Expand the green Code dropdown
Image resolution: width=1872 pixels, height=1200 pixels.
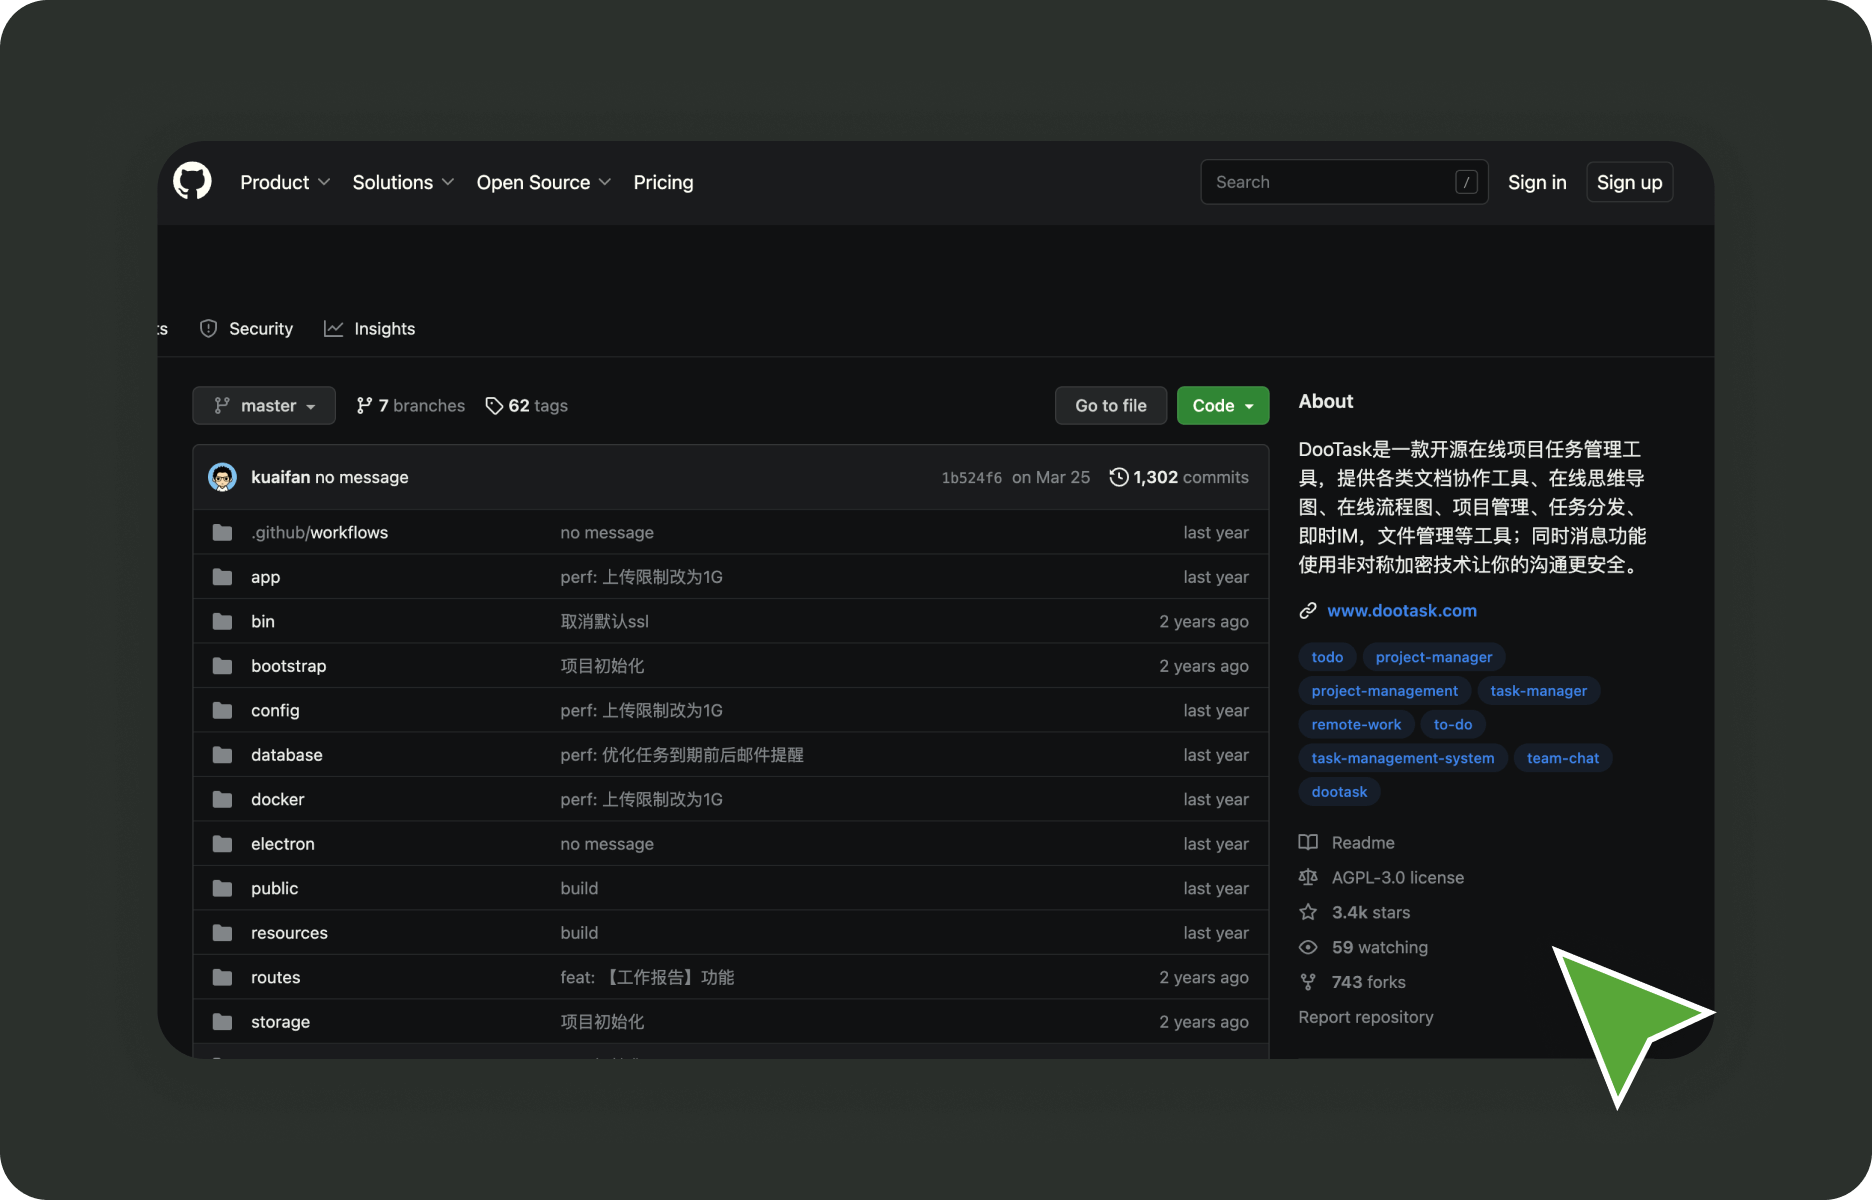point(1222,405)
